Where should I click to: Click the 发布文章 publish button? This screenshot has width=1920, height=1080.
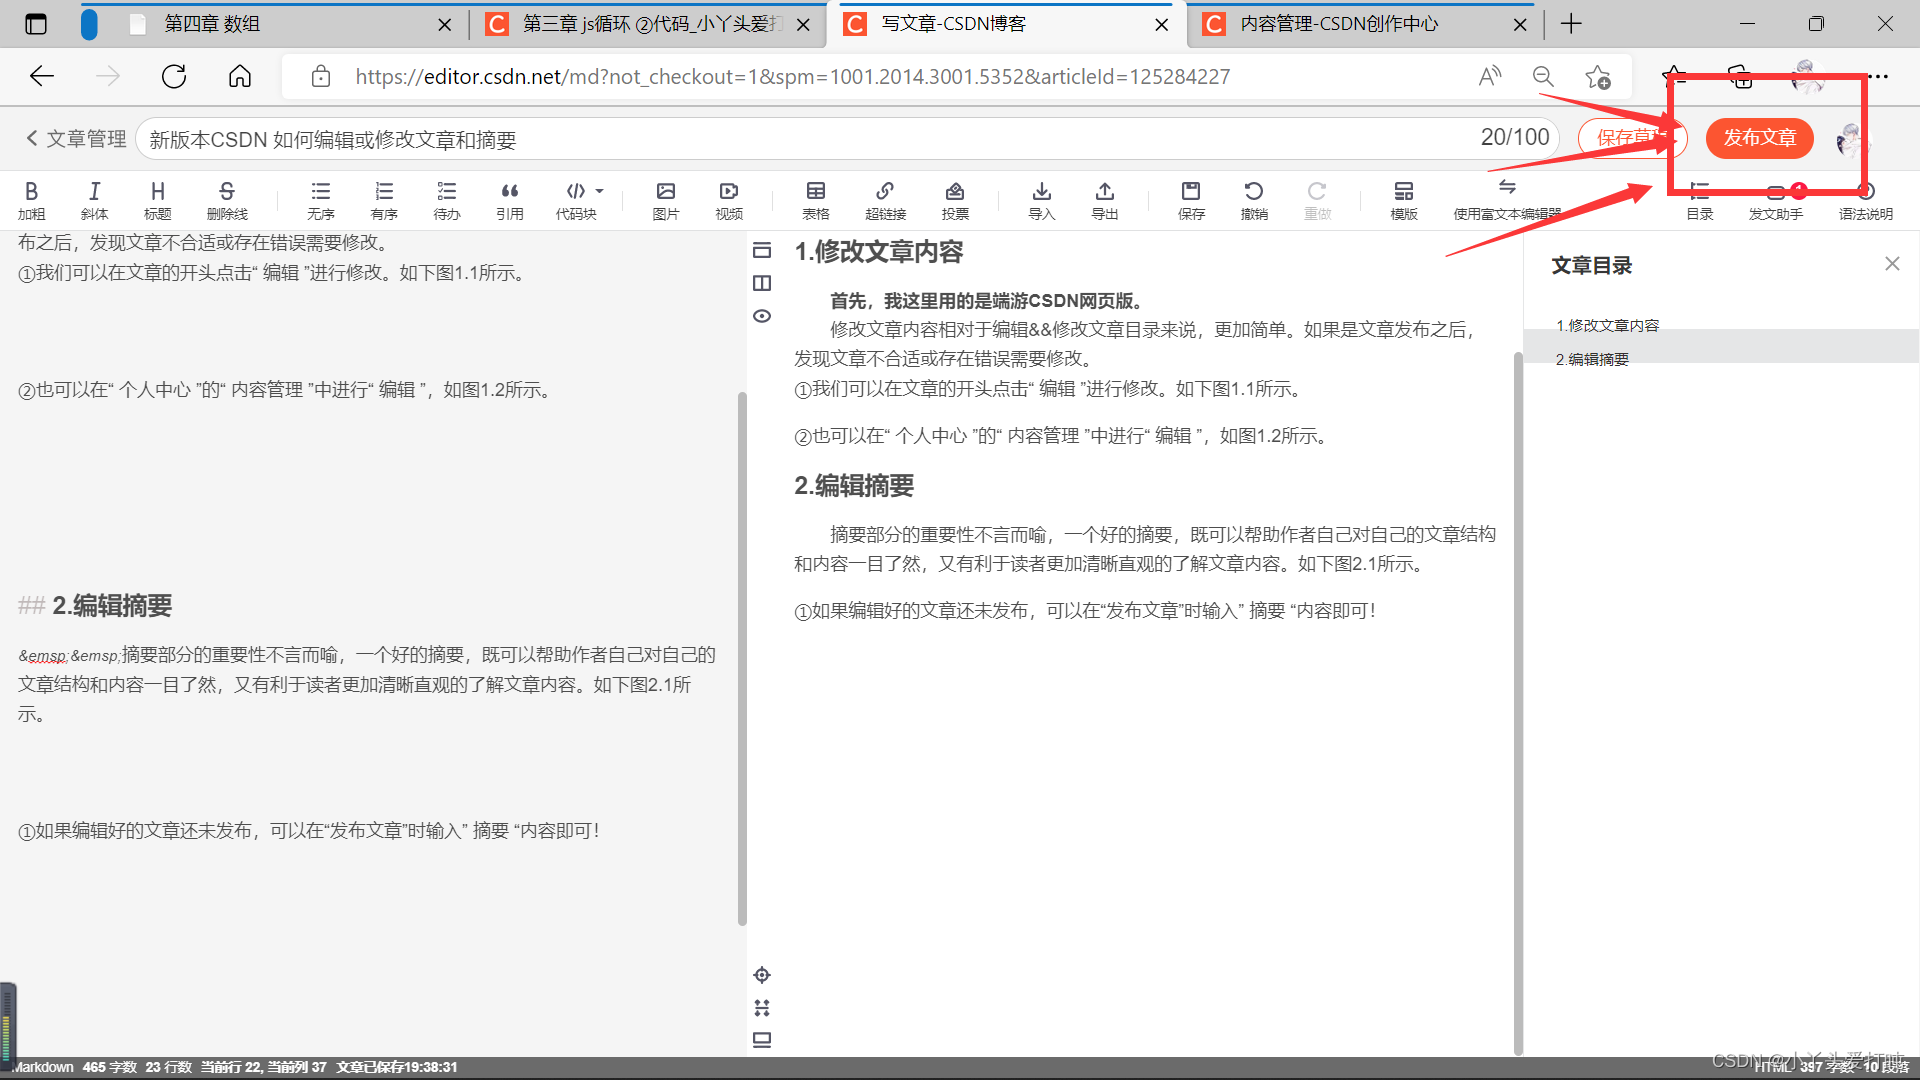[x=1759, y=138]
